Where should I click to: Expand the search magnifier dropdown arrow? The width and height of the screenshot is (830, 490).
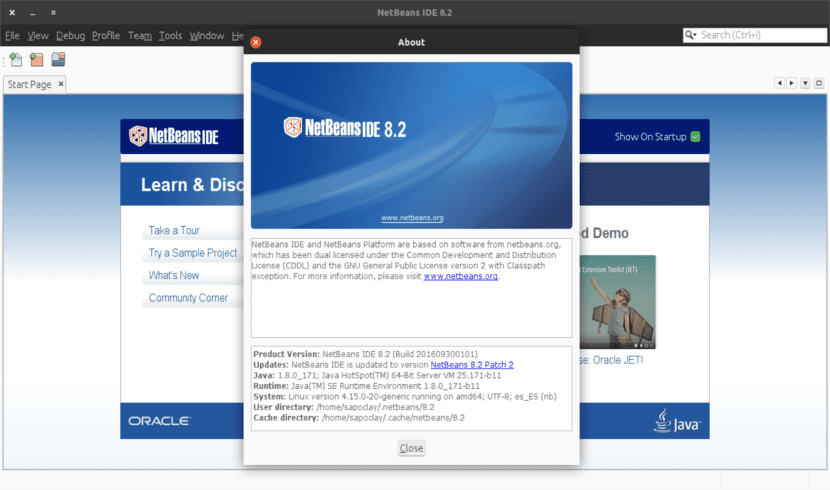point(693,35)
